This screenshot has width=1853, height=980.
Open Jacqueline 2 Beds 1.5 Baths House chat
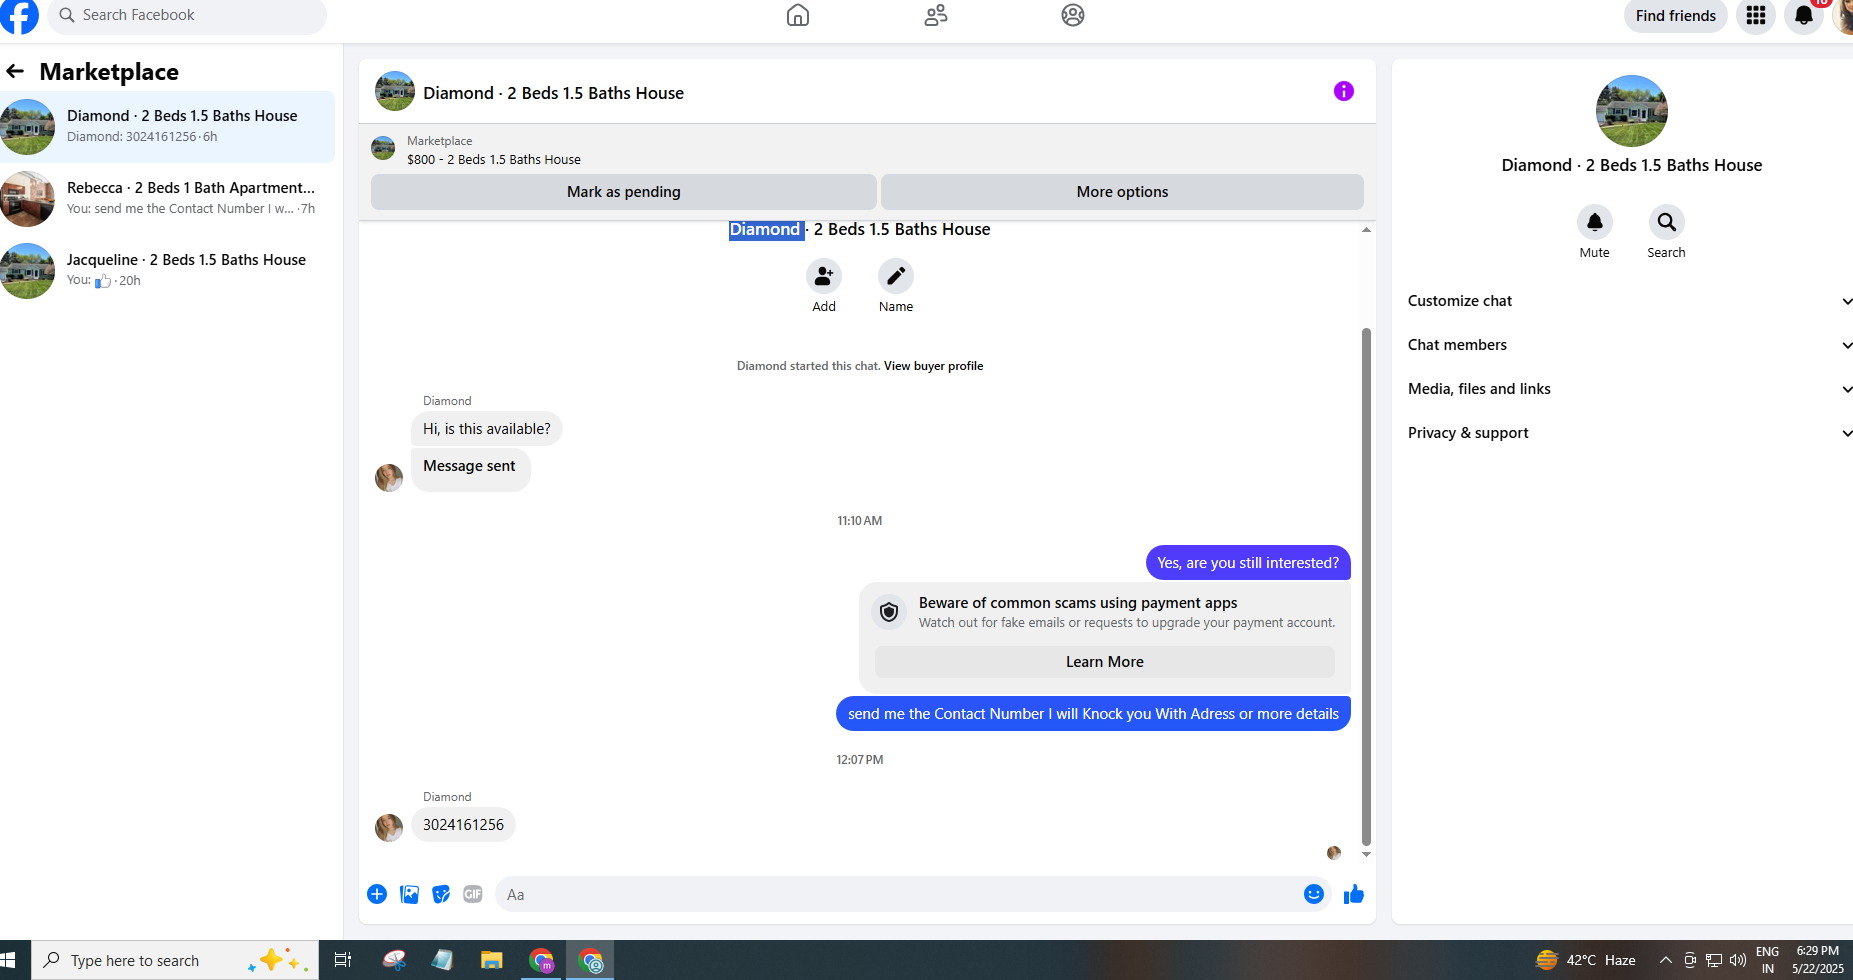tap(167, 271)
